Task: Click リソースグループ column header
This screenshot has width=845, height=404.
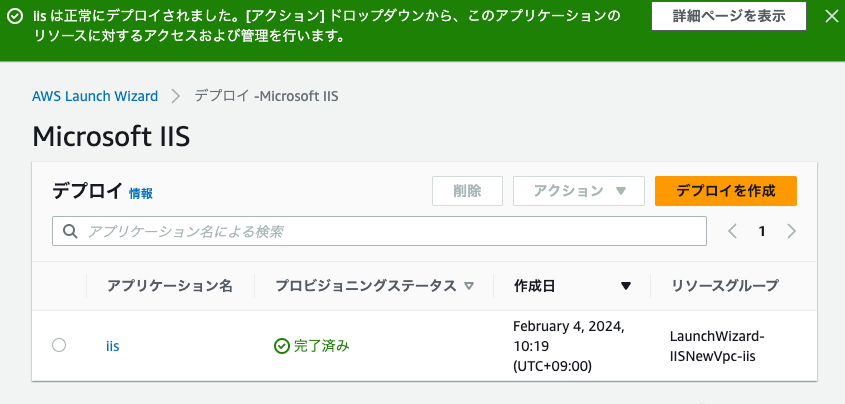Action: pos(725,286)
